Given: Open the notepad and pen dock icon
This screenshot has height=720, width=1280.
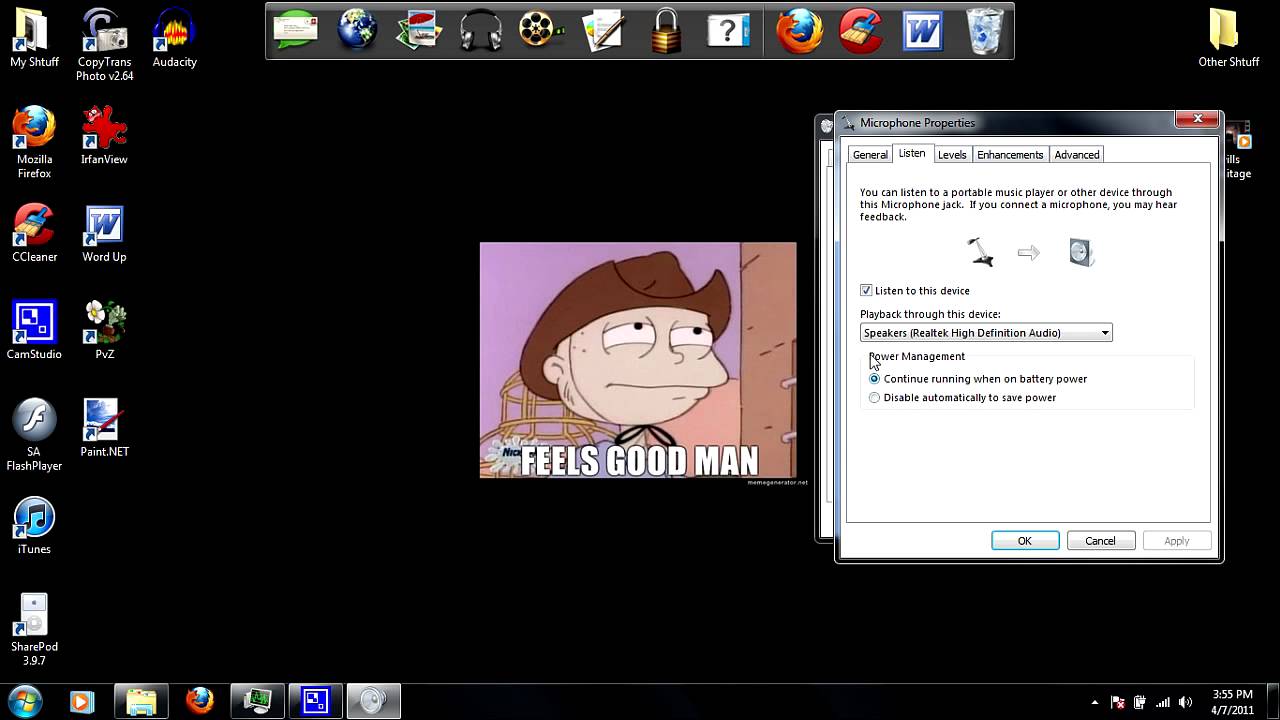Looking at the screenshot, I should click(x=605, y=30).
